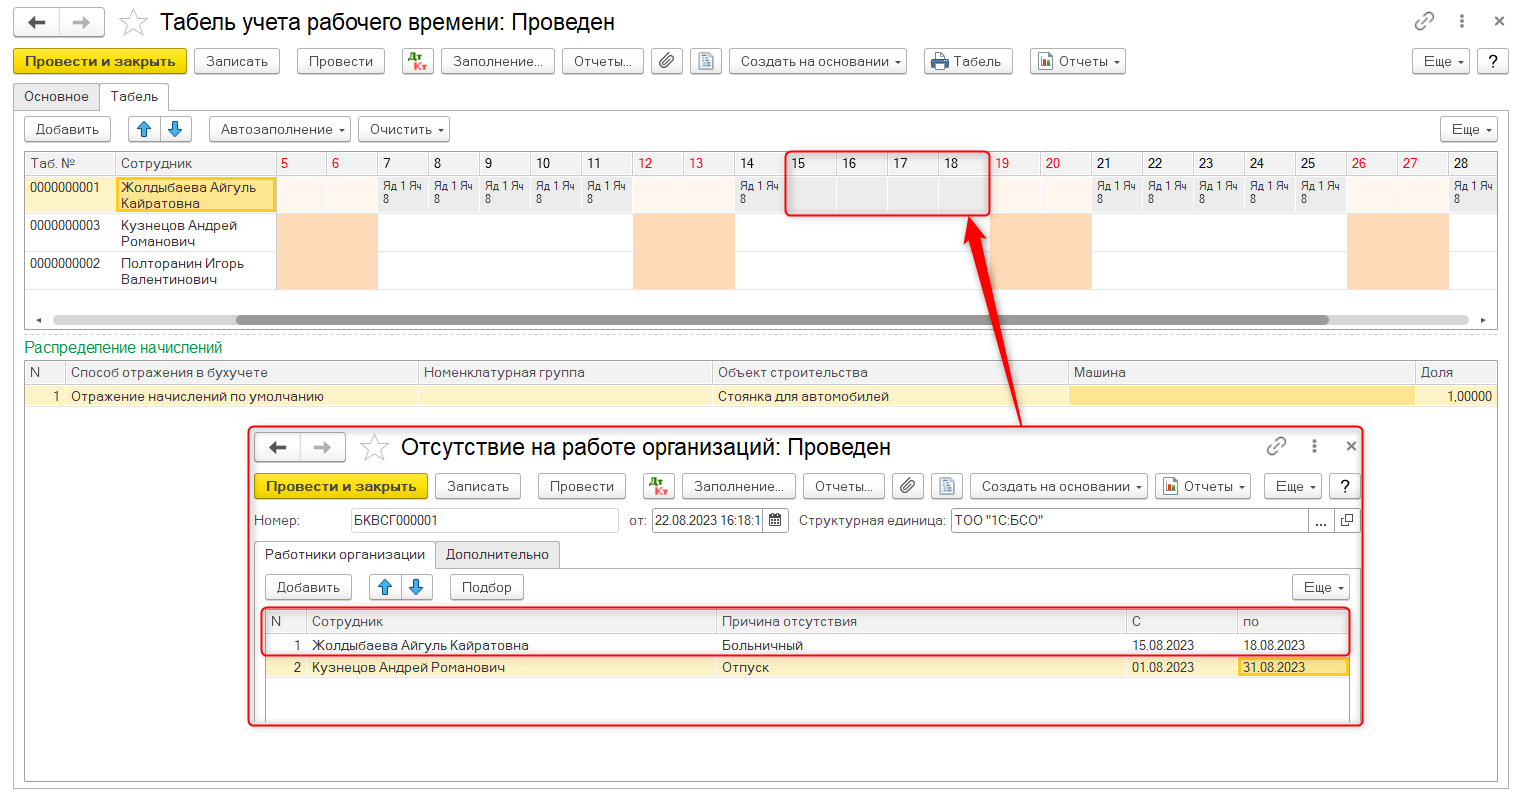Click Провести и закрыть in Табель window
Image resolution: width=1521 pixels, height=796 pixels.
[x=100, y=61]
